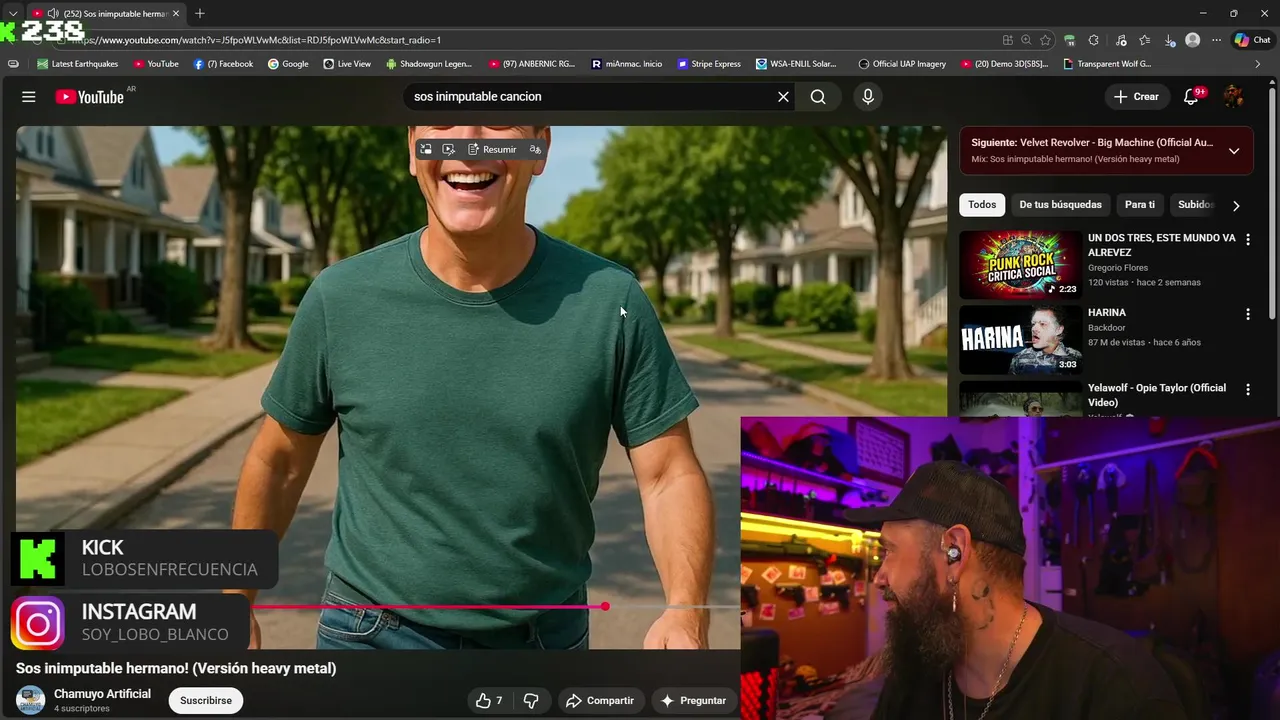Click the Crear button
The width and height of the screenshot is (1280, 720).
click(x=1136, y=97)
